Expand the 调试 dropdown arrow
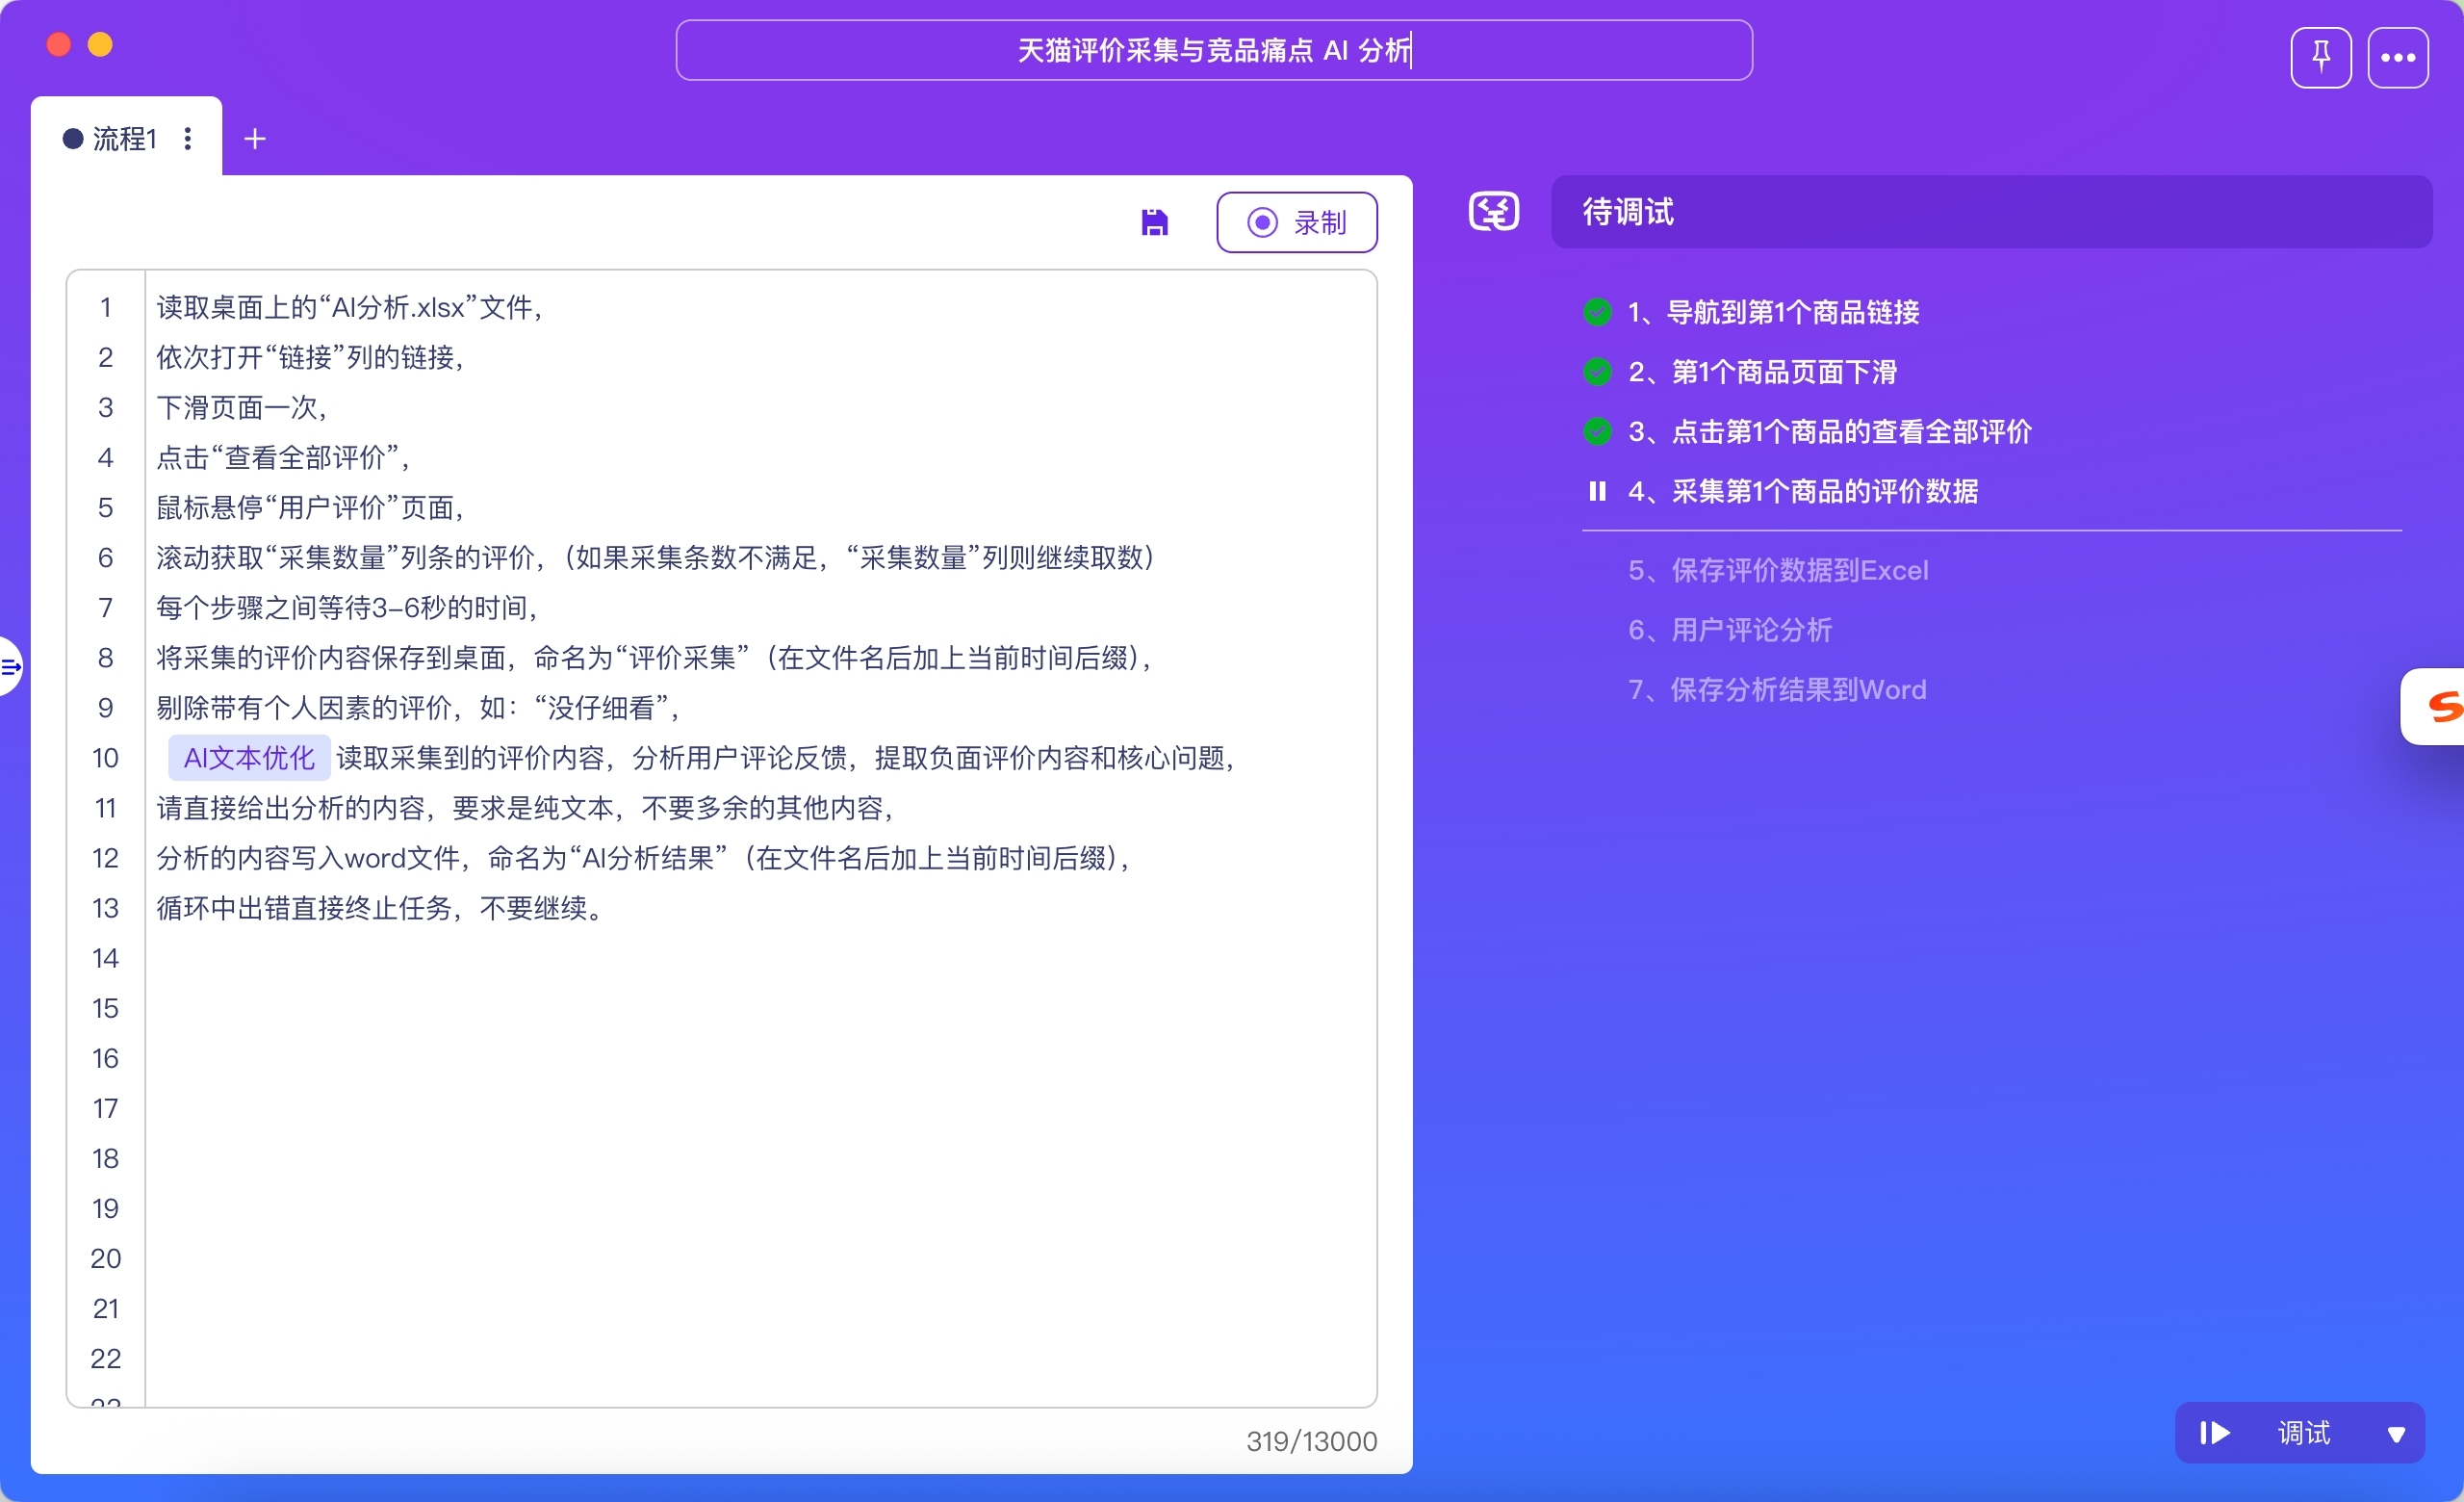The image size is (2464, 1502). (x=2396, y=1433)
